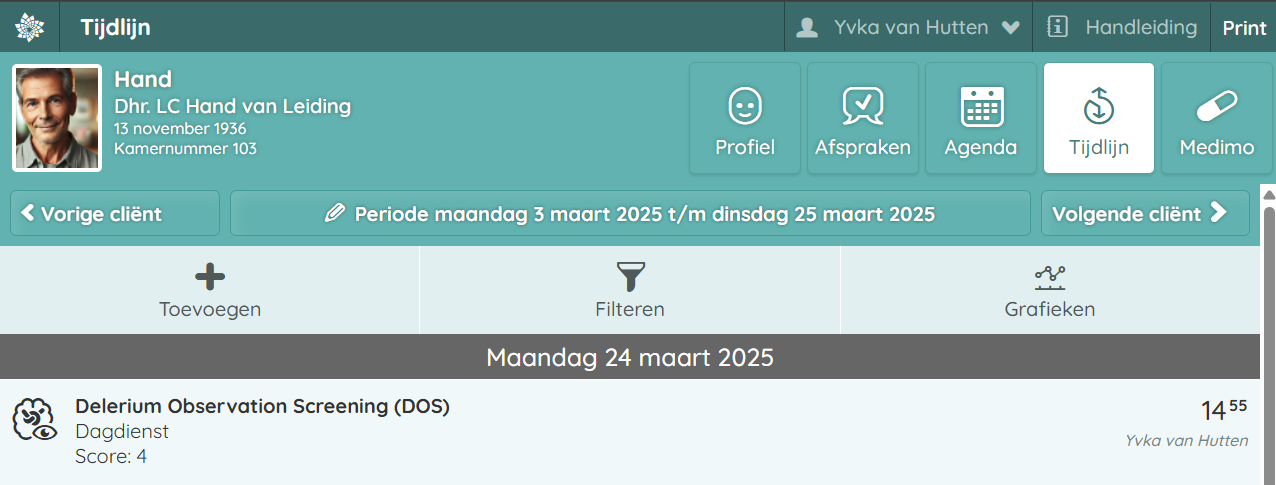Click the client profile photo
The height and width of the screenshot is (485, 1276).
57,118
